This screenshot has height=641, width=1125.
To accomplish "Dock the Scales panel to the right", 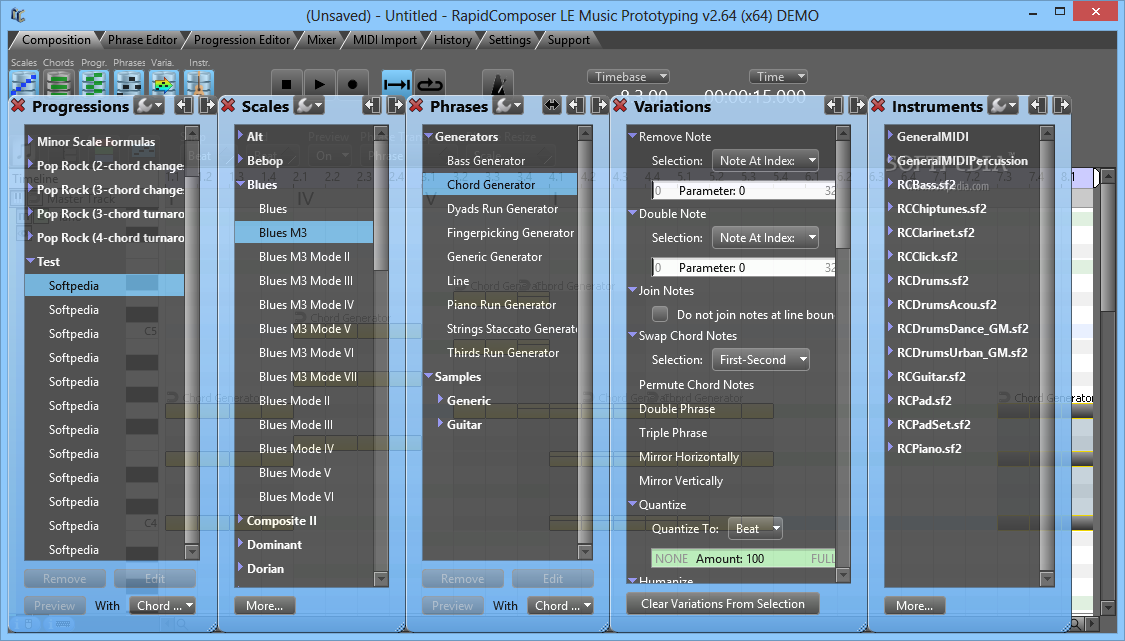I will (395, 106).
